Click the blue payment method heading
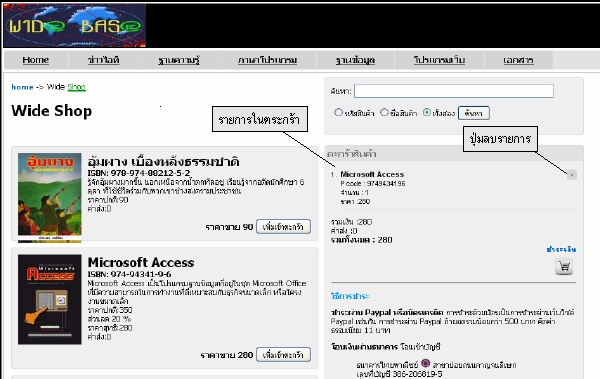The width and height of the screenshot is (600, 379). point(350,296)
